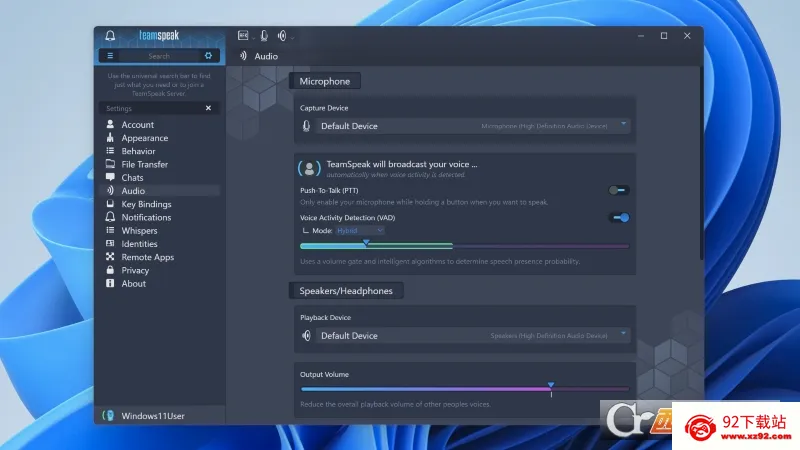The width and height of the screenshot is (800, 450).
Task: Click the Whispers list icon
Action: click(x=110, y=230)
